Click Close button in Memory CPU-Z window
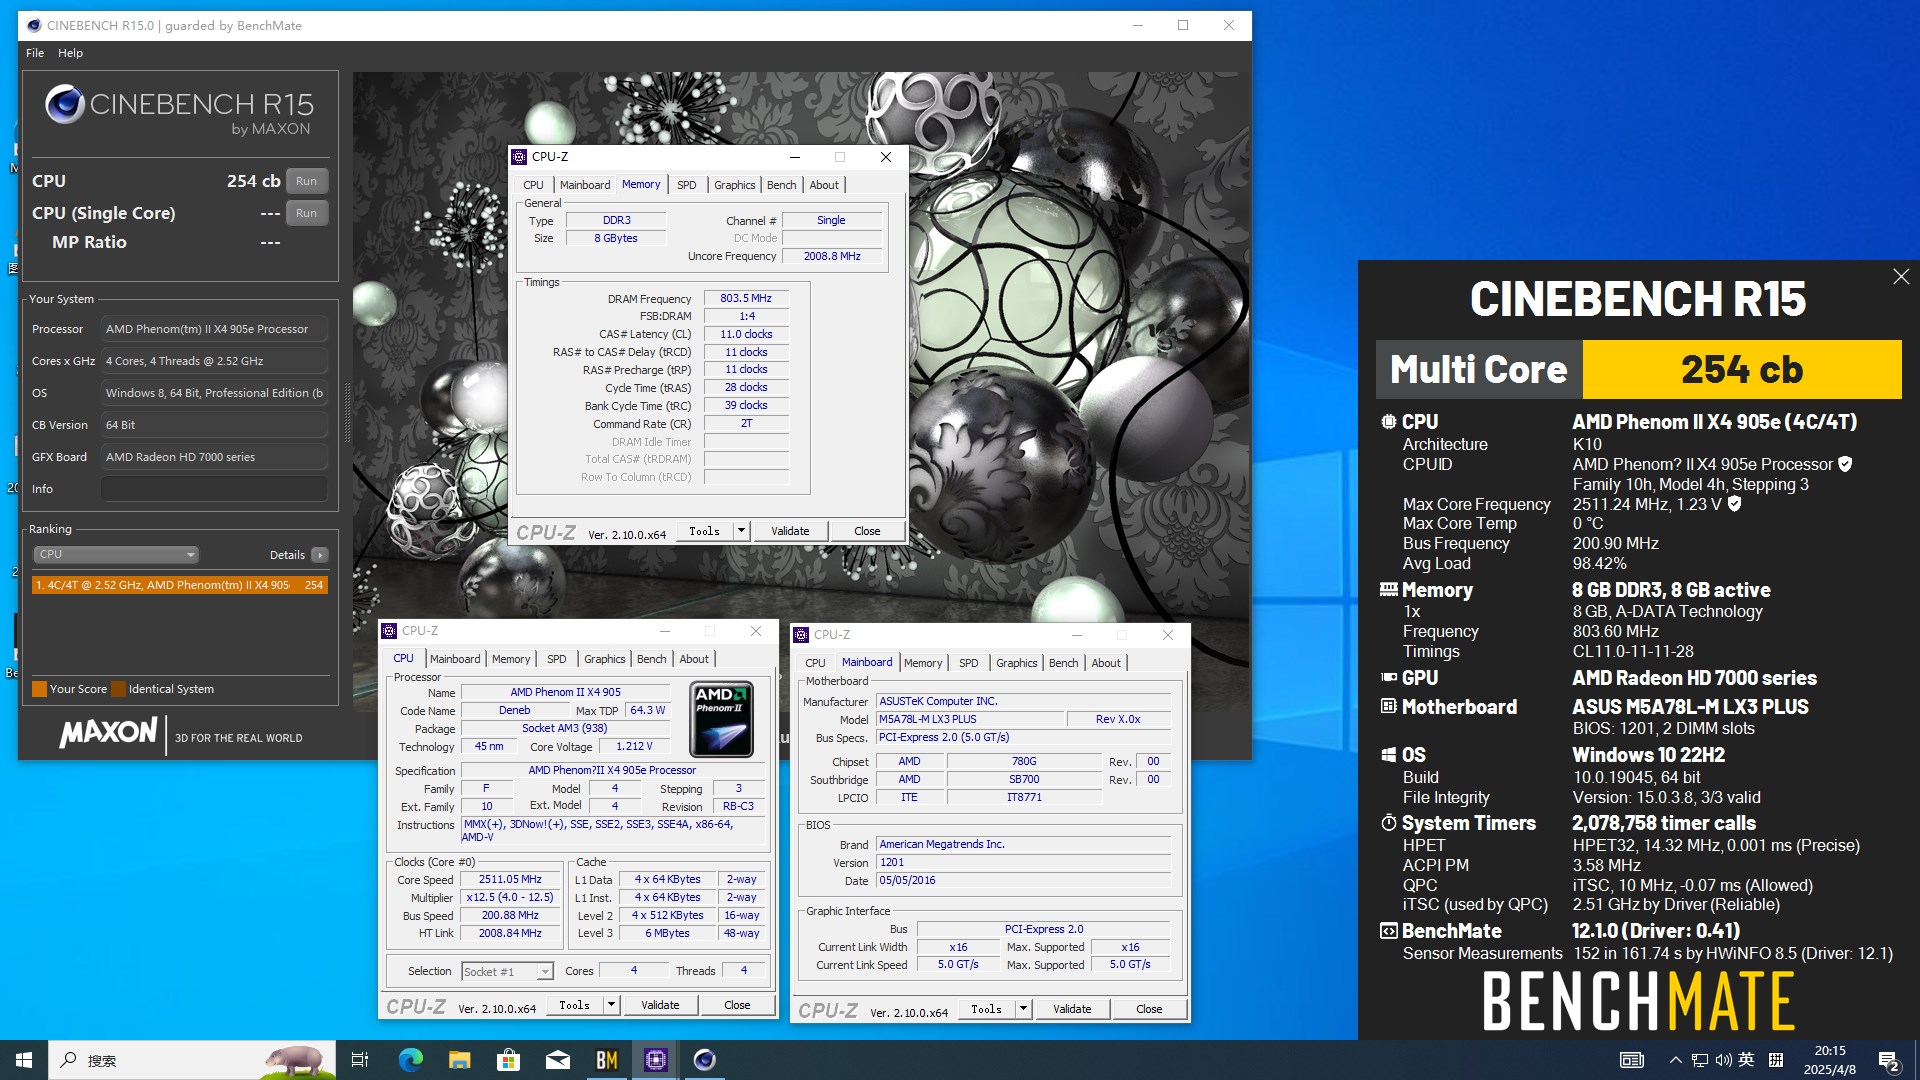The height and width of the screenshot is (1080, 1920). (x=867, y=531)
